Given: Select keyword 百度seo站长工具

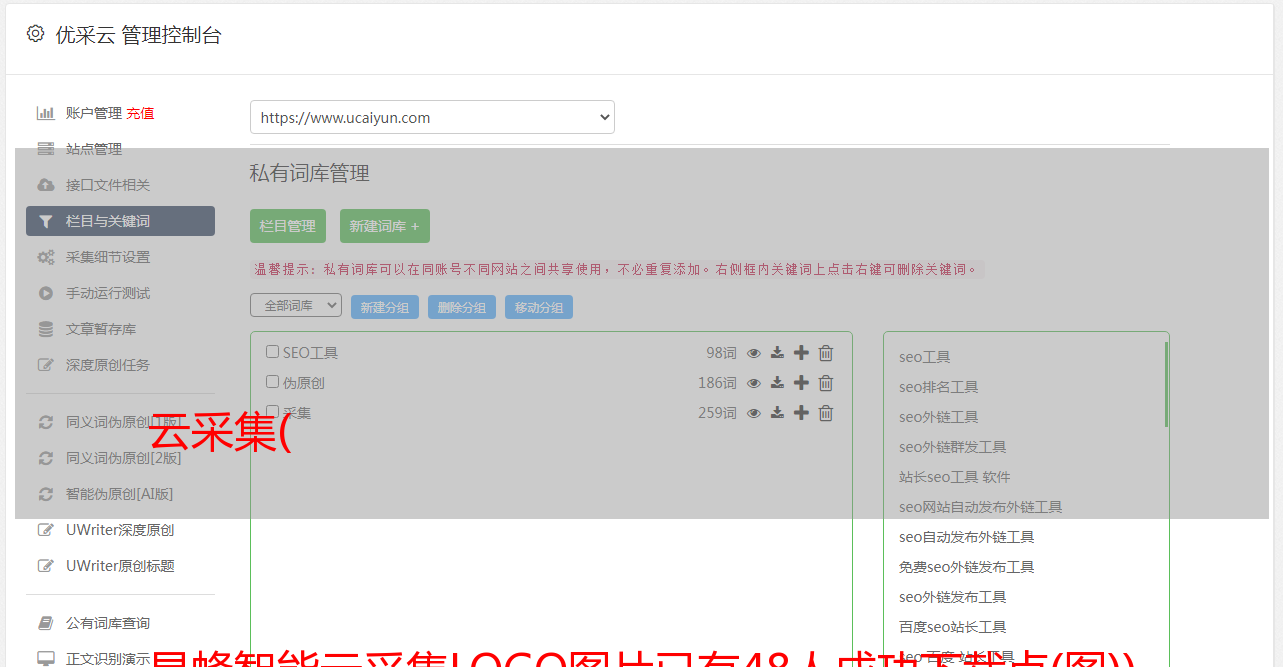Looking at the screenshot, I should 953,627.
